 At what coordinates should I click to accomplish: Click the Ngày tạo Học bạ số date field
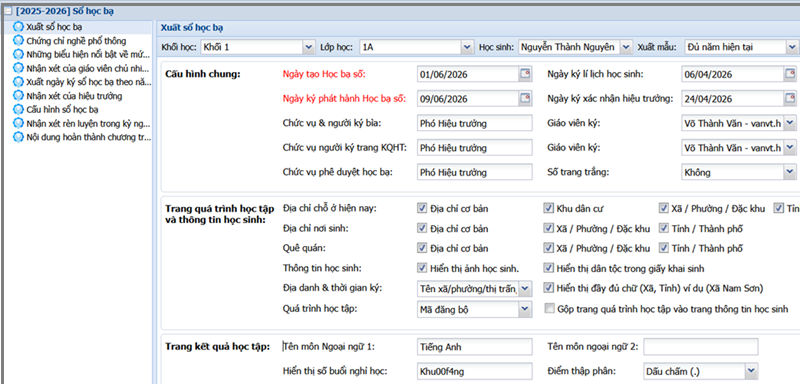(468, 74)
